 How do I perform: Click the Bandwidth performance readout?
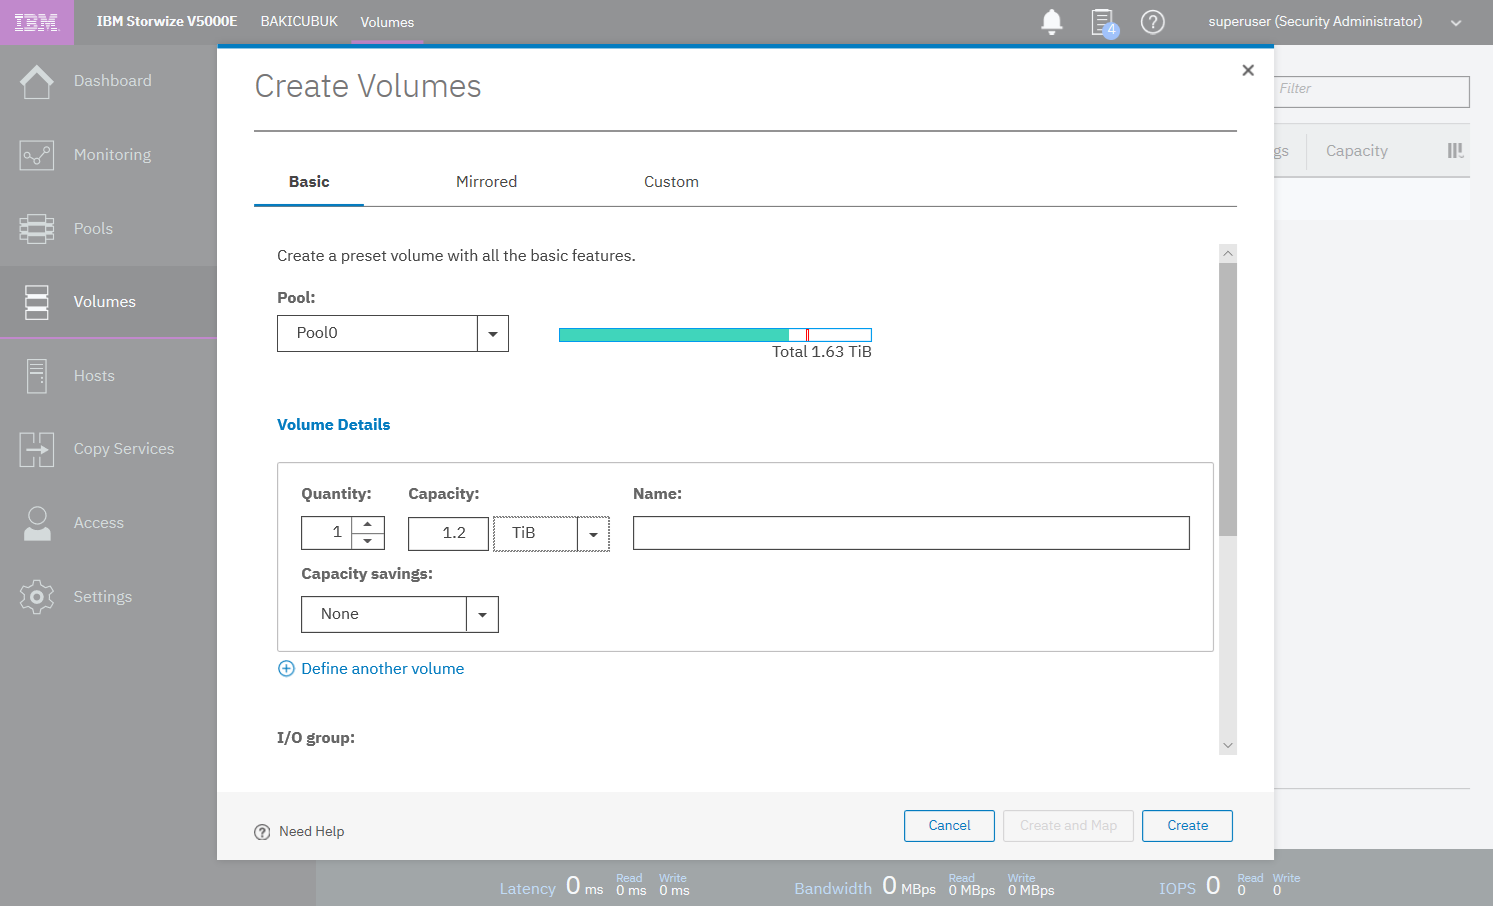coord(924,886)
